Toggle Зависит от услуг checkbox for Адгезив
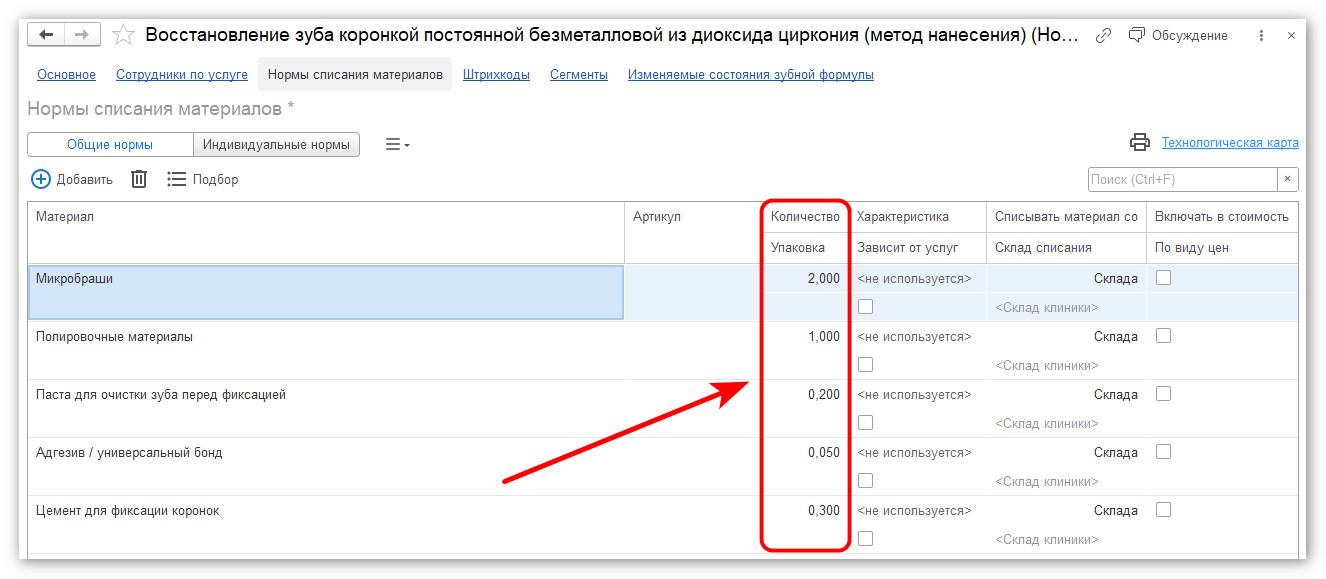This screenshot has width=1326, height=579. 865,481
